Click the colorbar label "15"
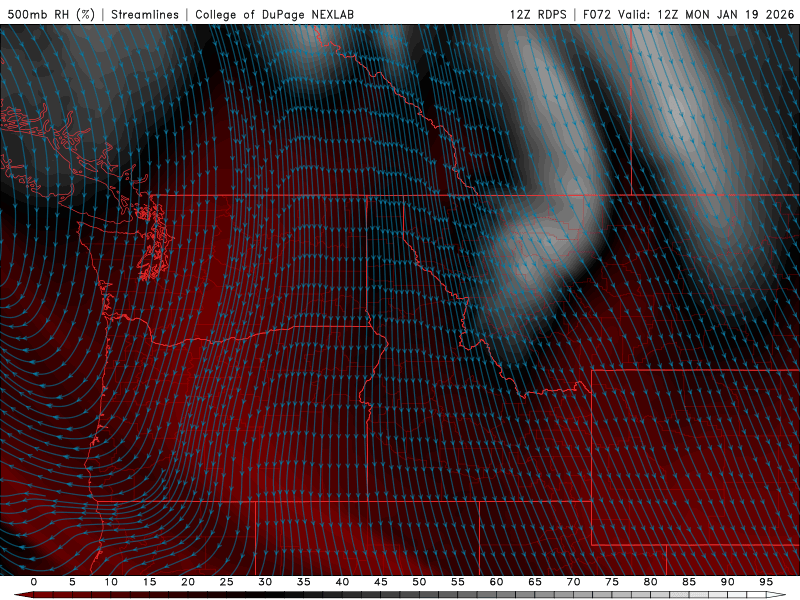Image resolution: width=800 pixels, height=600 pixels. point(149,582)
